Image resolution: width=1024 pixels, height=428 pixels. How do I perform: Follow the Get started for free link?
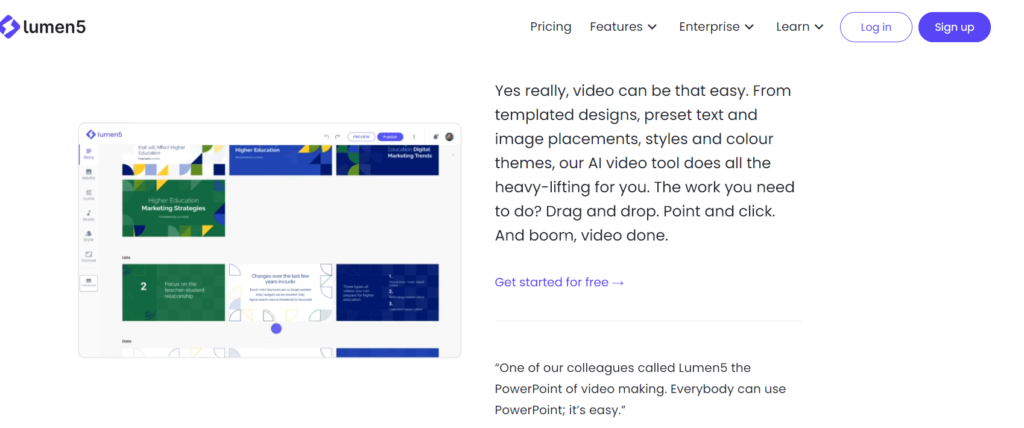pos(560,282)
